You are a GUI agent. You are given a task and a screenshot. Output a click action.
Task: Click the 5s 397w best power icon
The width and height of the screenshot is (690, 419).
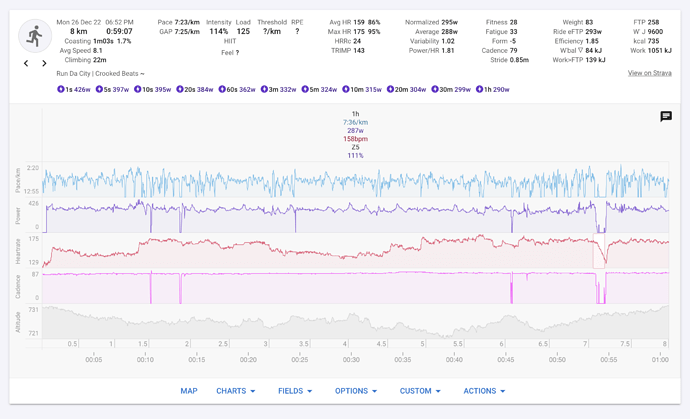(x=99, y=89)
